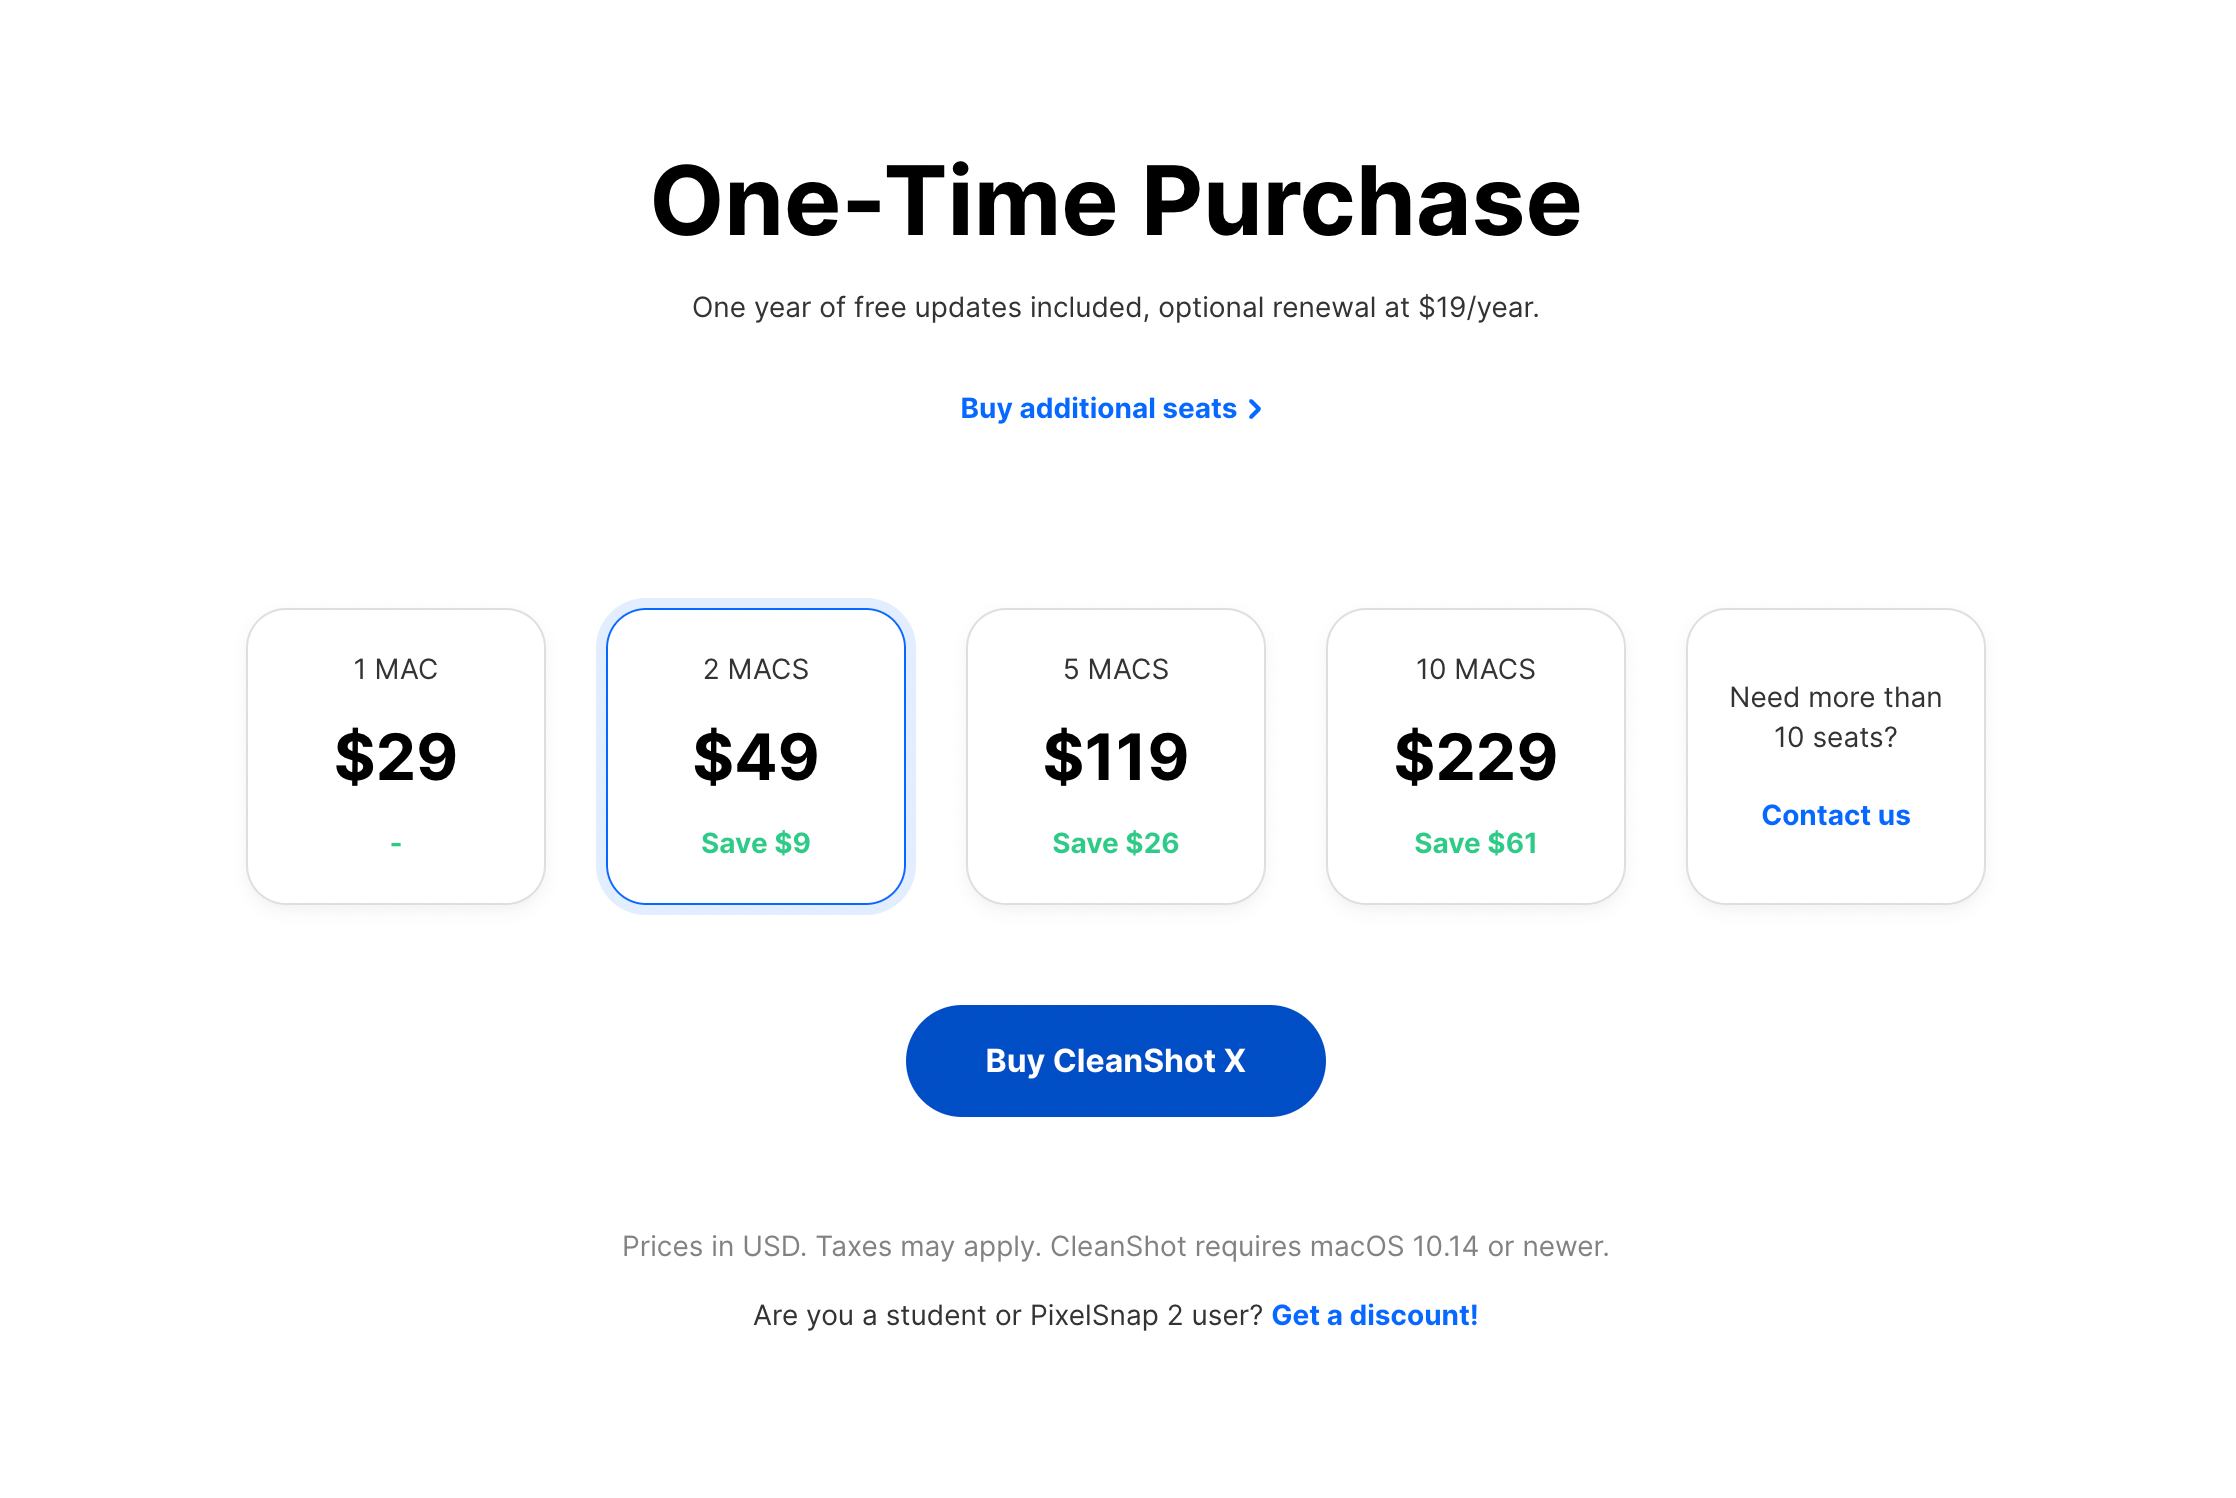The image size is (2236, 1498).
Task: Click the green Save $9 label
Action: pyautogui.click(x=756, y=843)
